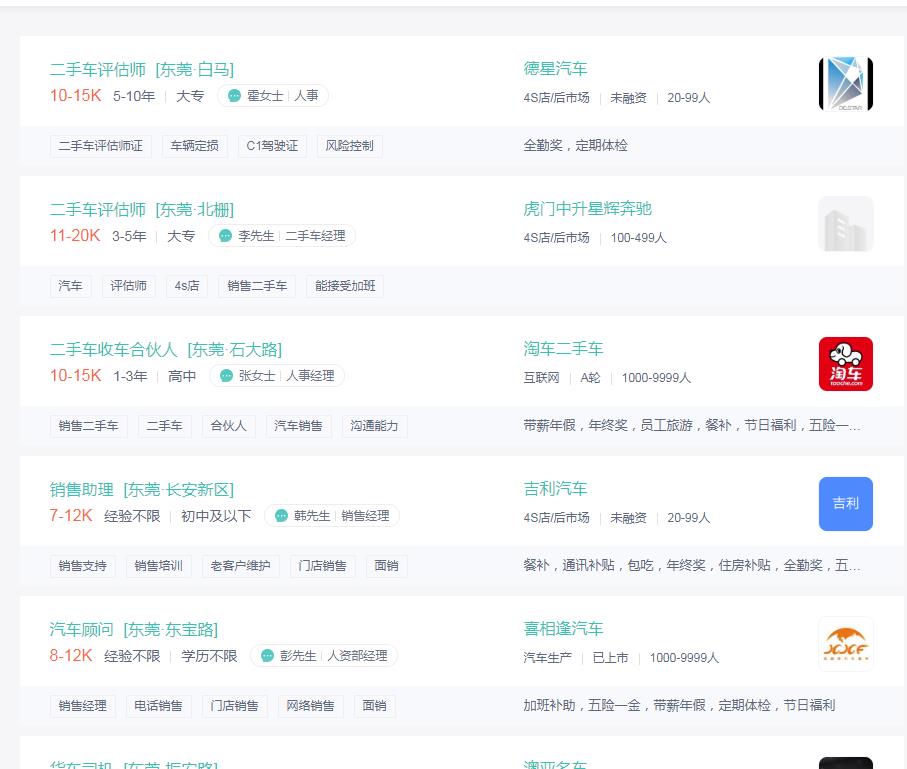
Task: Contact recruiter 彭先生 人资部经理
Action: tap(324, 656)
